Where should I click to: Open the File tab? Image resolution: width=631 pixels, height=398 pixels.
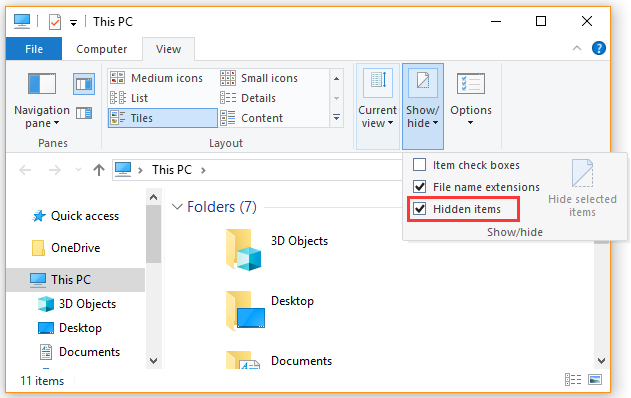(34, 49)
